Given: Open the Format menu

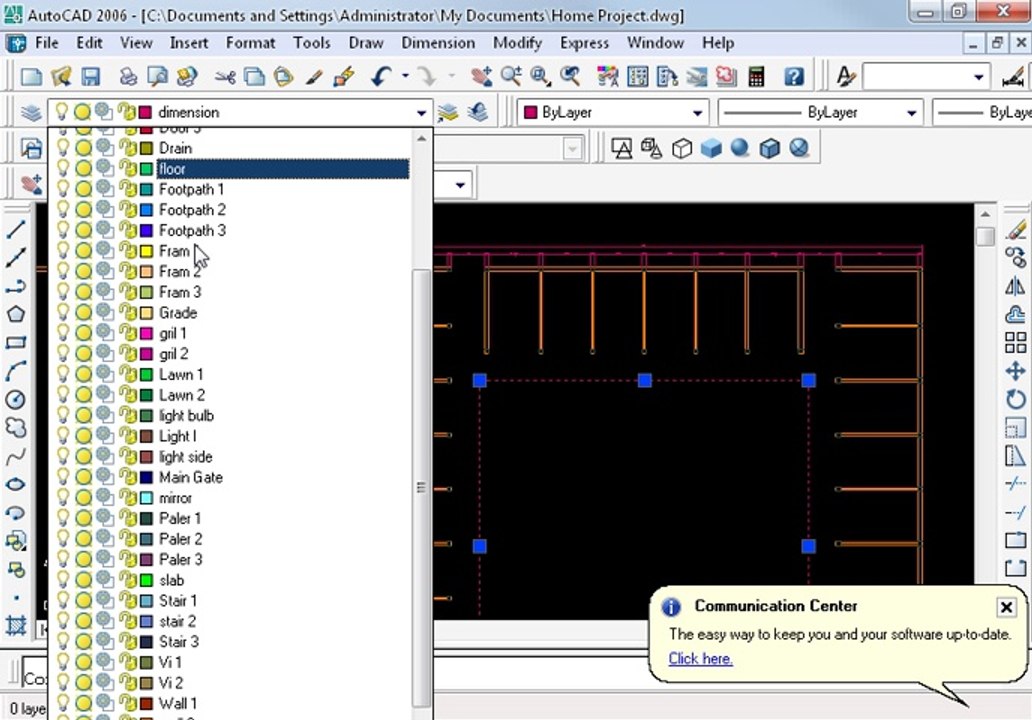Looking at the screenshot, I should coord(250,43).
